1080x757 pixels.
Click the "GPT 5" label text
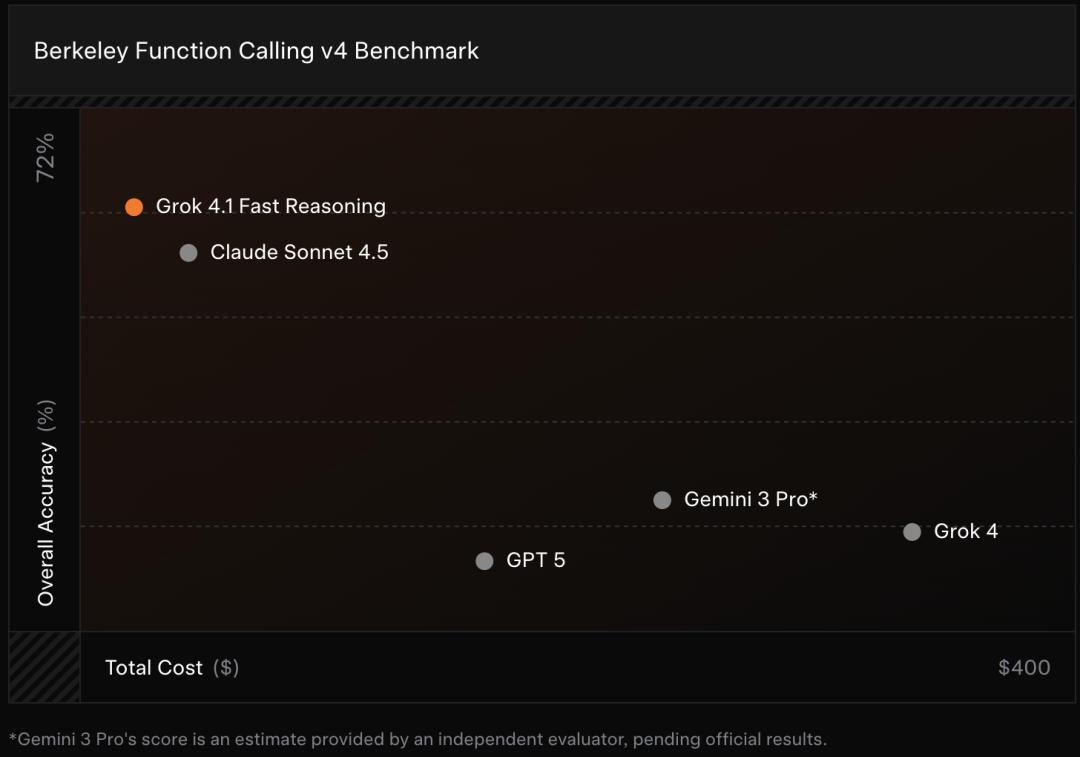535,561
